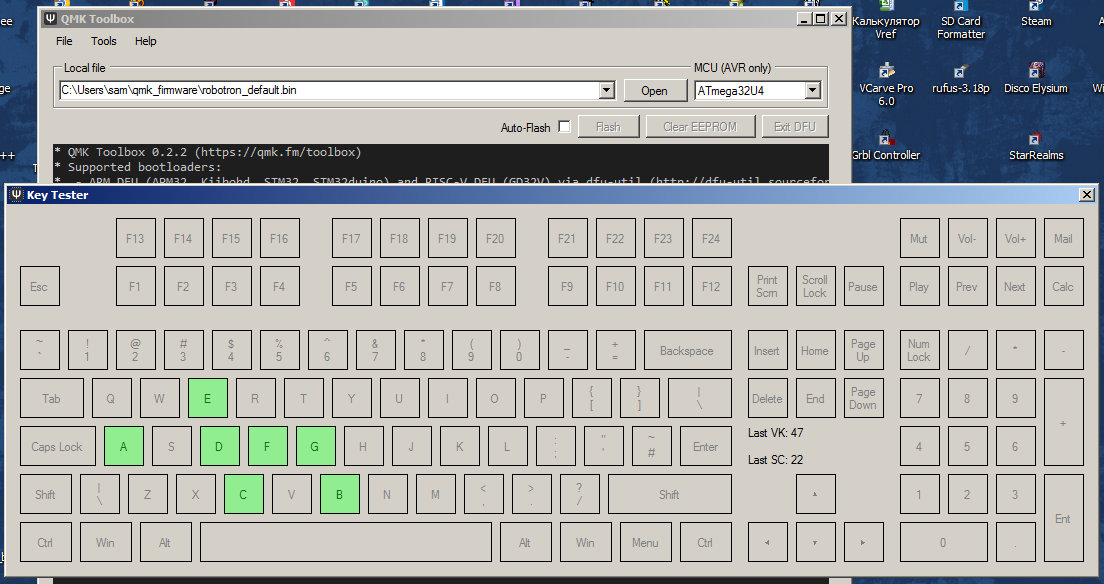Click the F1 key
This screenshot has width=1104, height=584.
(x=135, y=286)
